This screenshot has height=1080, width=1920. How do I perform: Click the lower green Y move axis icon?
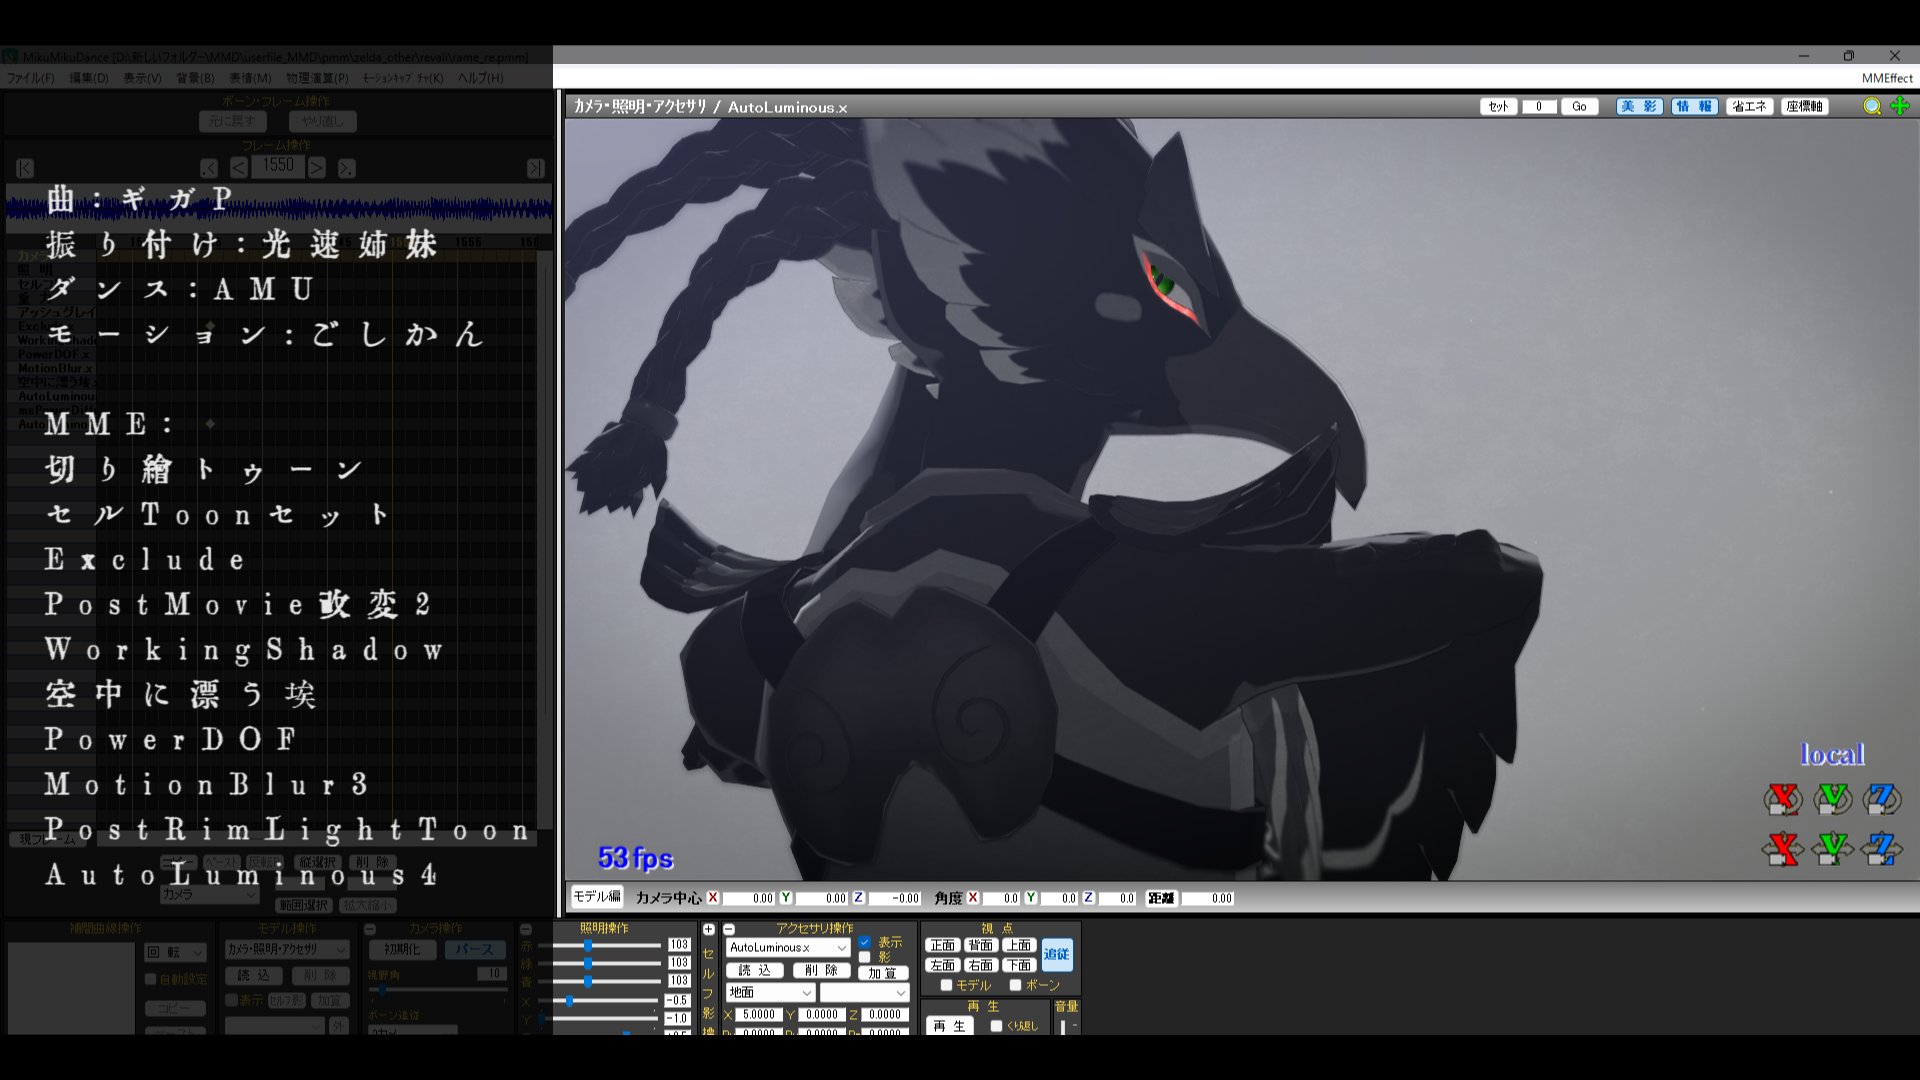tap(1832, 848)
